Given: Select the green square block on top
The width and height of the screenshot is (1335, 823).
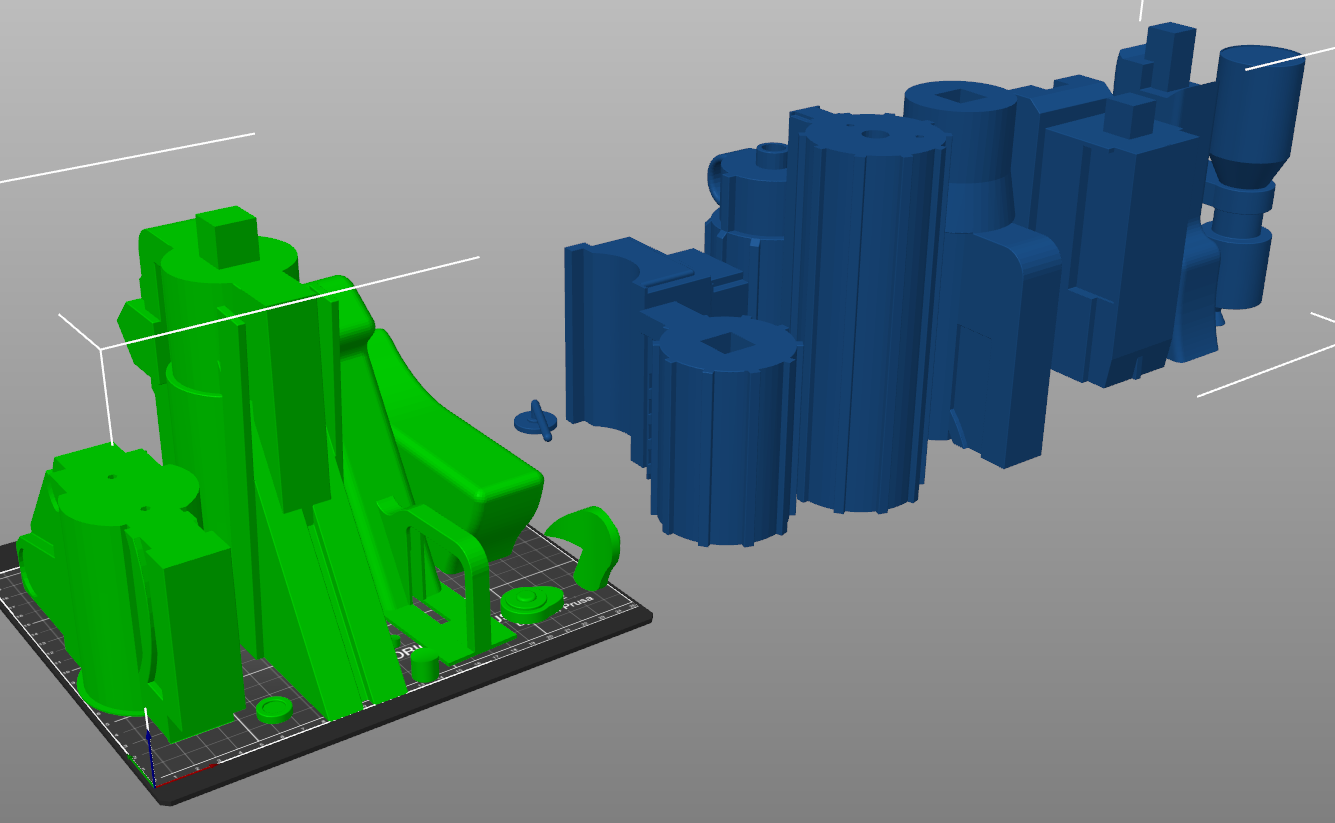Looking at the screenshot, I should tap(228, 236).
